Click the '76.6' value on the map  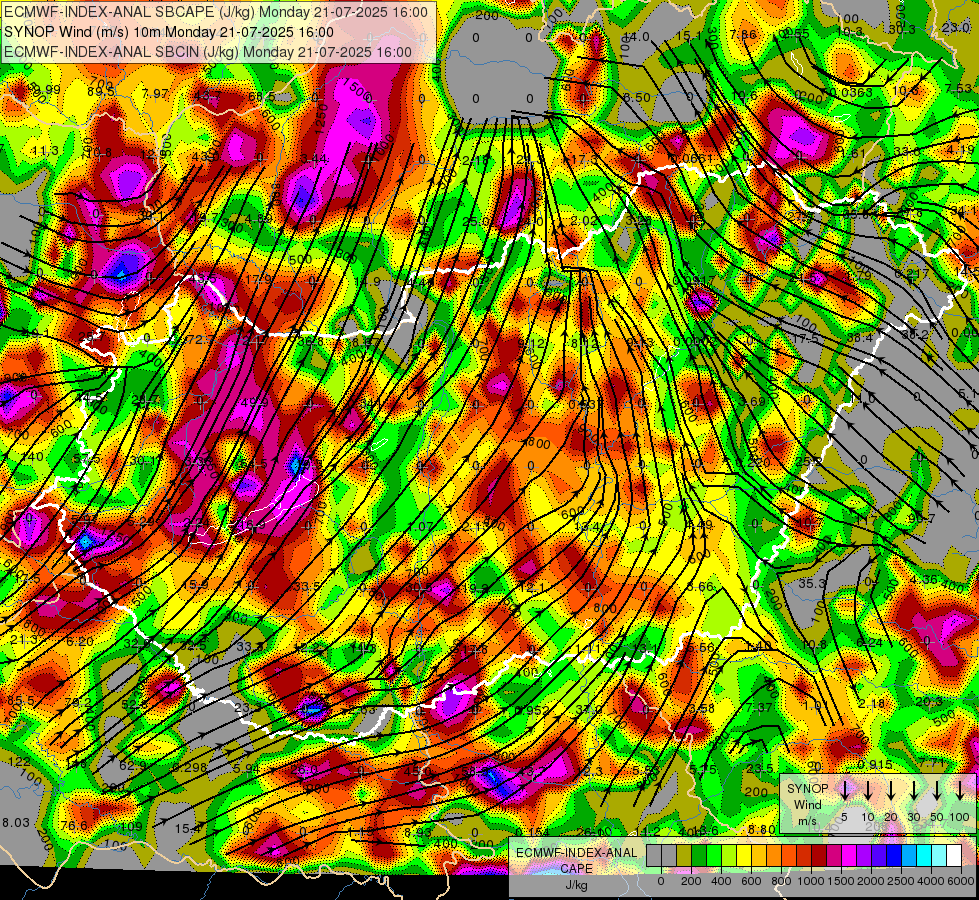(74, 826)
